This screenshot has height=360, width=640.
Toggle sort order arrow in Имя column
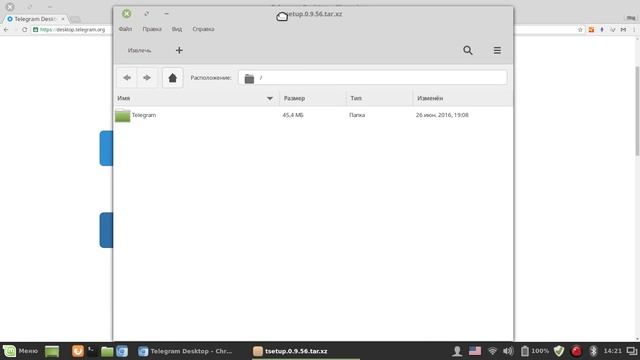270,98
